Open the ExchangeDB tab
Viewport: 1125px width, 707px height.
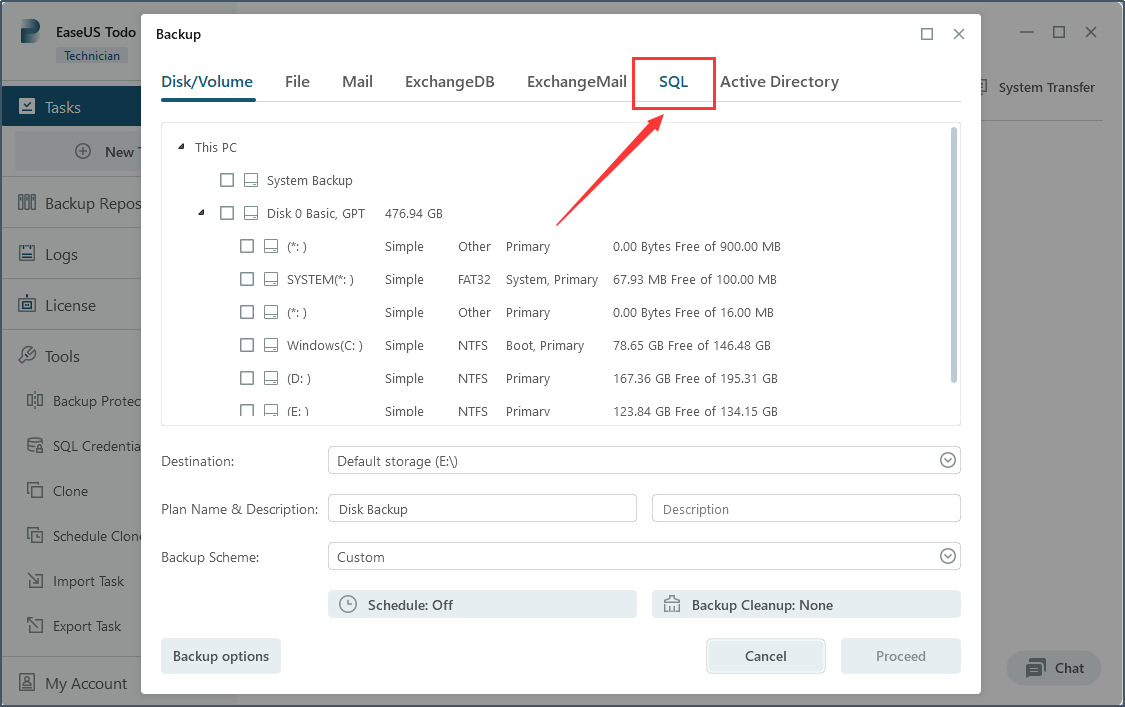point(450,82)
